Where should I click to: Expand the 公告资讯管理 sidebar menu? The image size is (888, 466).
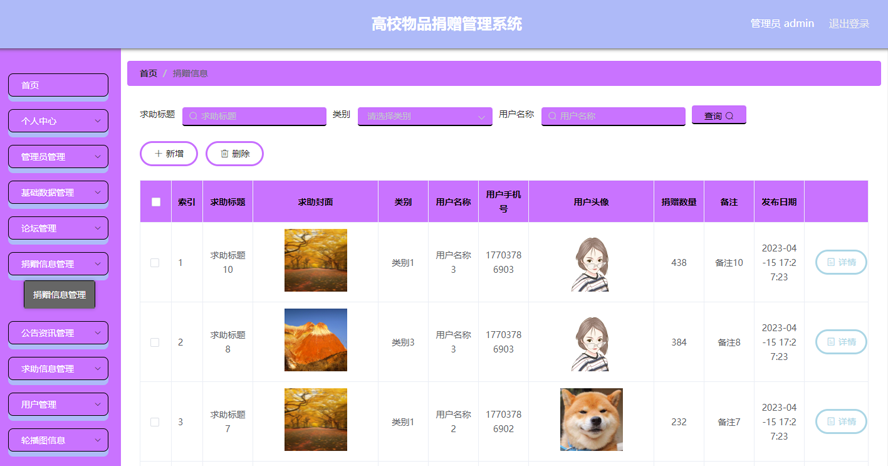pyautogui.click(x=58, y=333)
